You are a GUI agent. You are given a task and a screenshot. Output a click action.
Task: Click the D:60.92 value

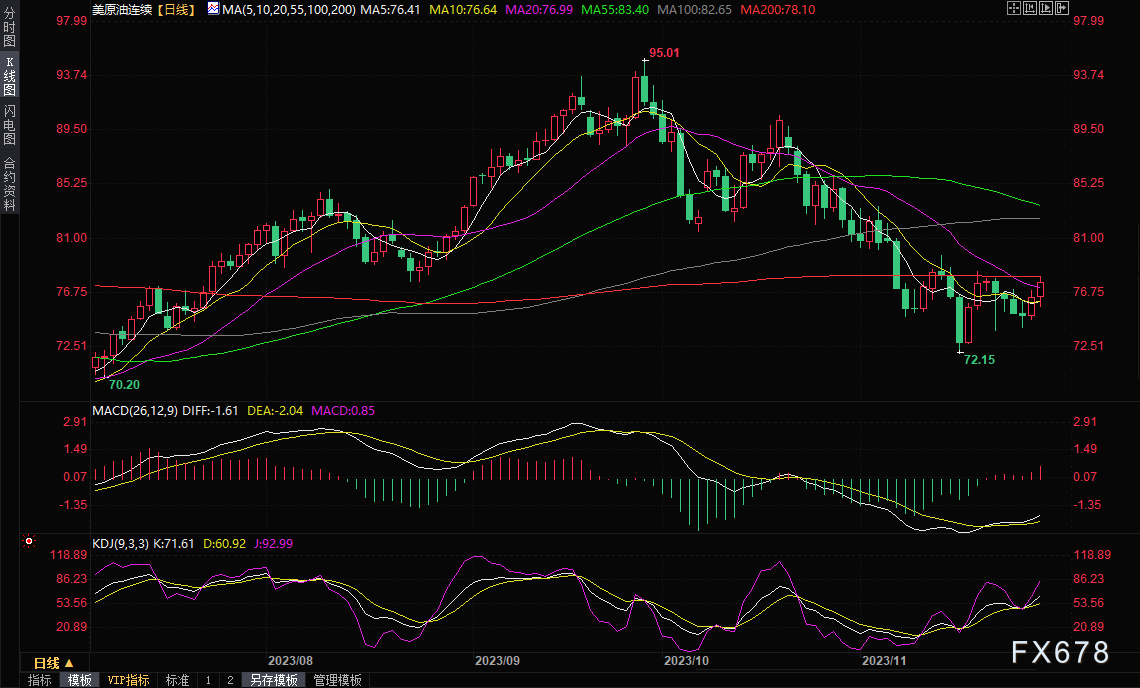[x=225, y=543]
